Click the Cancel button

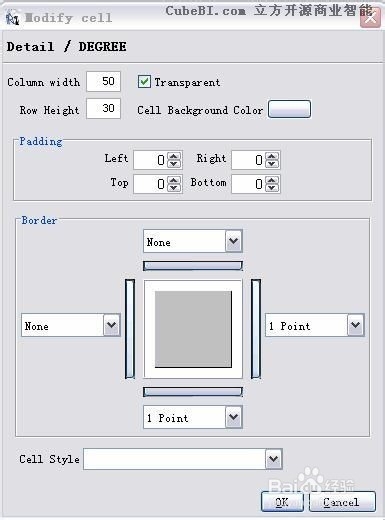(x=342, y=501)
